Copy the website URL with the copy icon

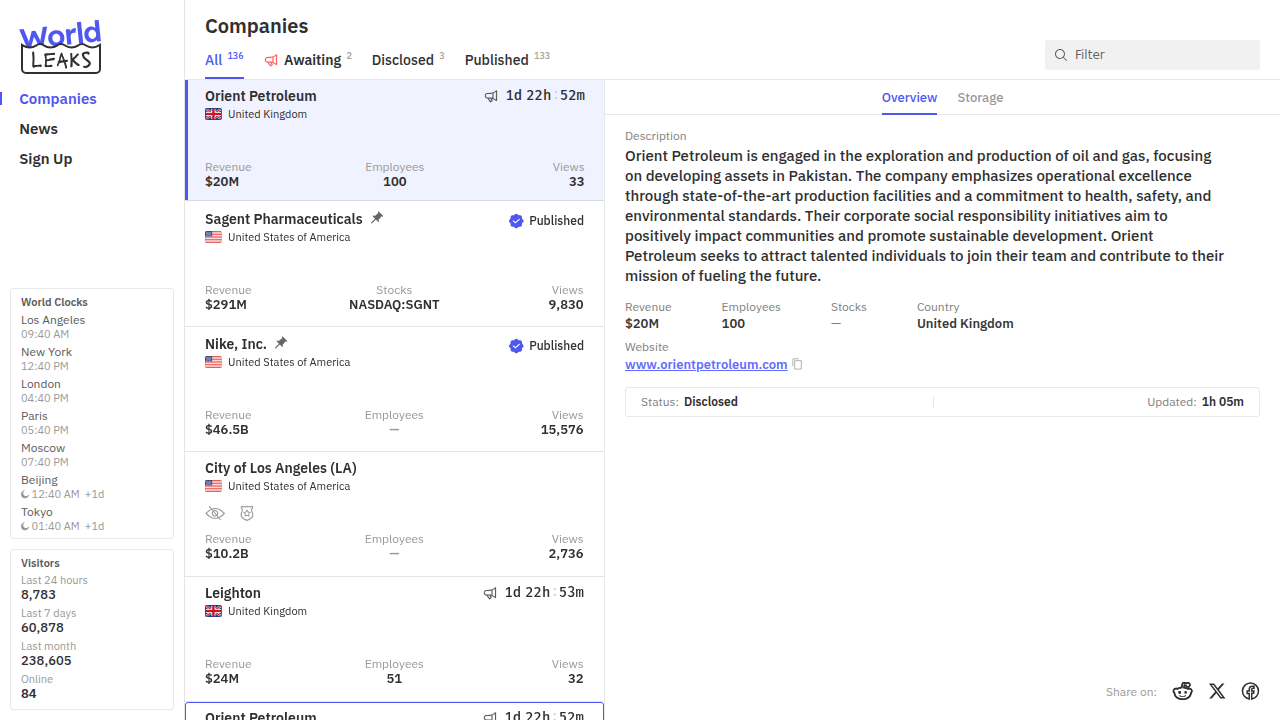coord(797,365)
